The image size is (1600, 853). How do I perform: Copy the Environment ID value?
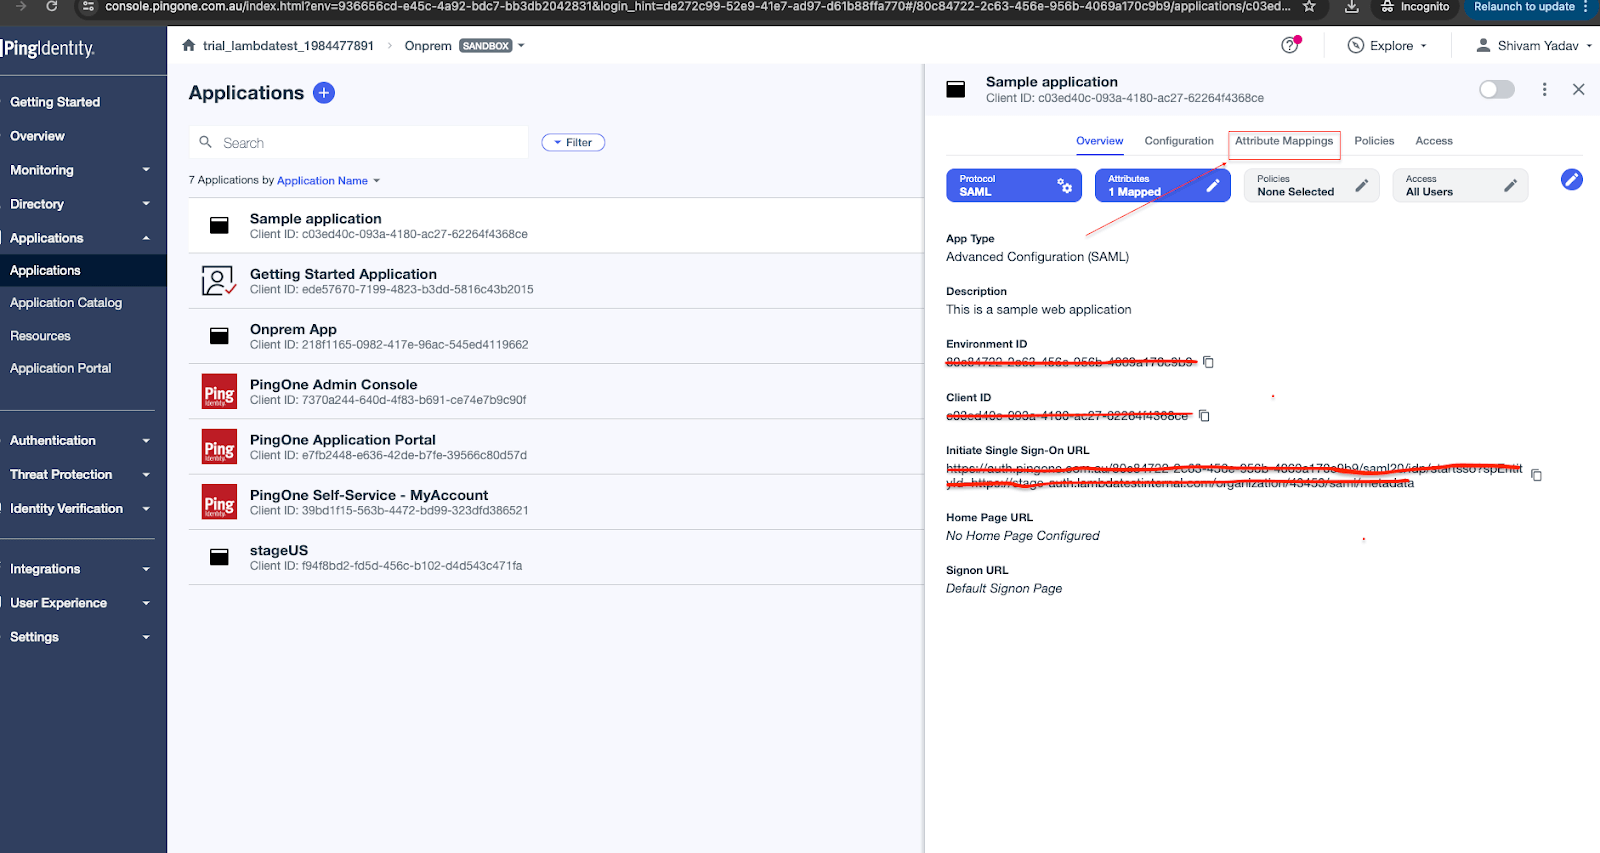point(1208,362)
